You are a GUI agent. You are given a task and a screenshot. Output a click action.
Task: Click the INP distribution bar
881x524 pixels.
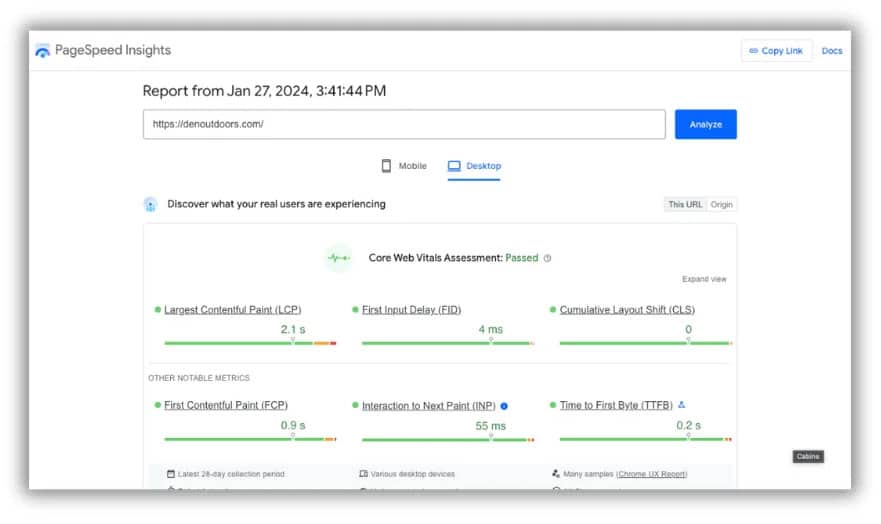click(x=448, y=440)
